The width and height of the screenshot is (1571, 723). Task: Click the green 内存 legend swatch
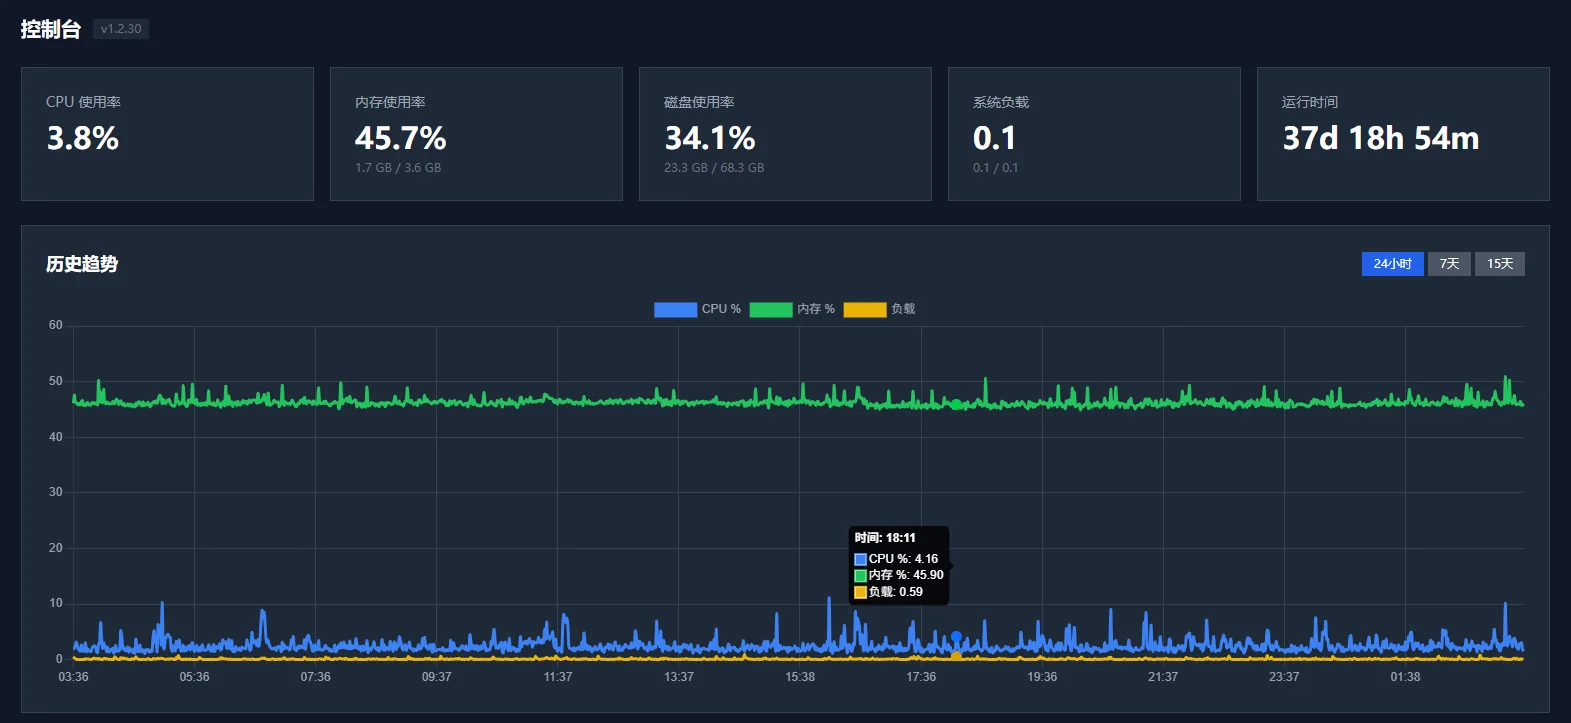pyautogui.click(x=771, y=309)
